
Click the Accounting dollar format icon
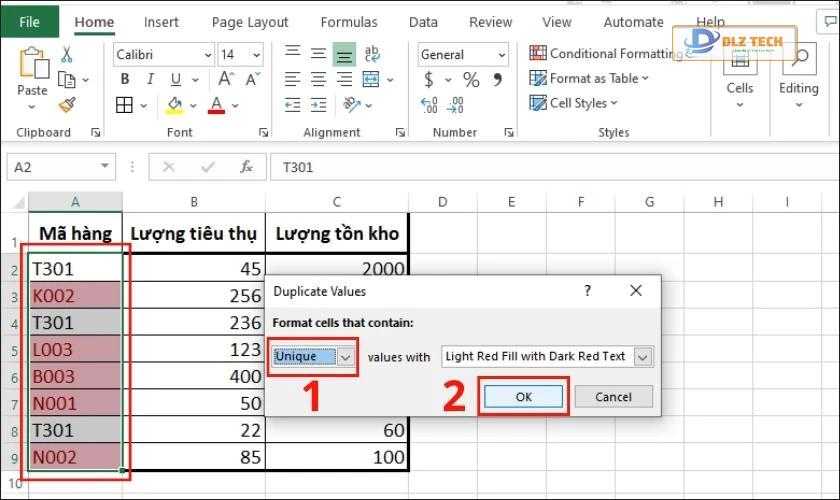point(429,80)
